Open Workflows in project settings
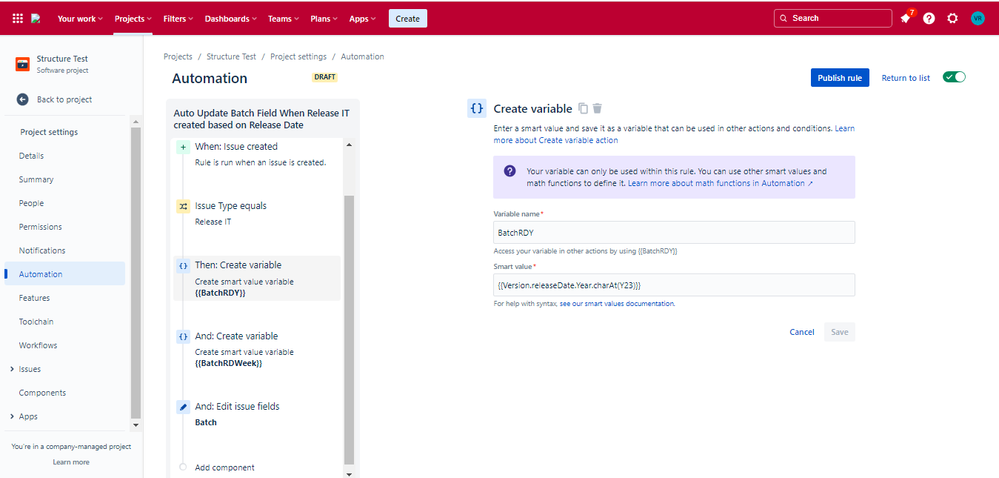Image resolution: width=999 pixels, height=478 pixels. coord(38,345)
